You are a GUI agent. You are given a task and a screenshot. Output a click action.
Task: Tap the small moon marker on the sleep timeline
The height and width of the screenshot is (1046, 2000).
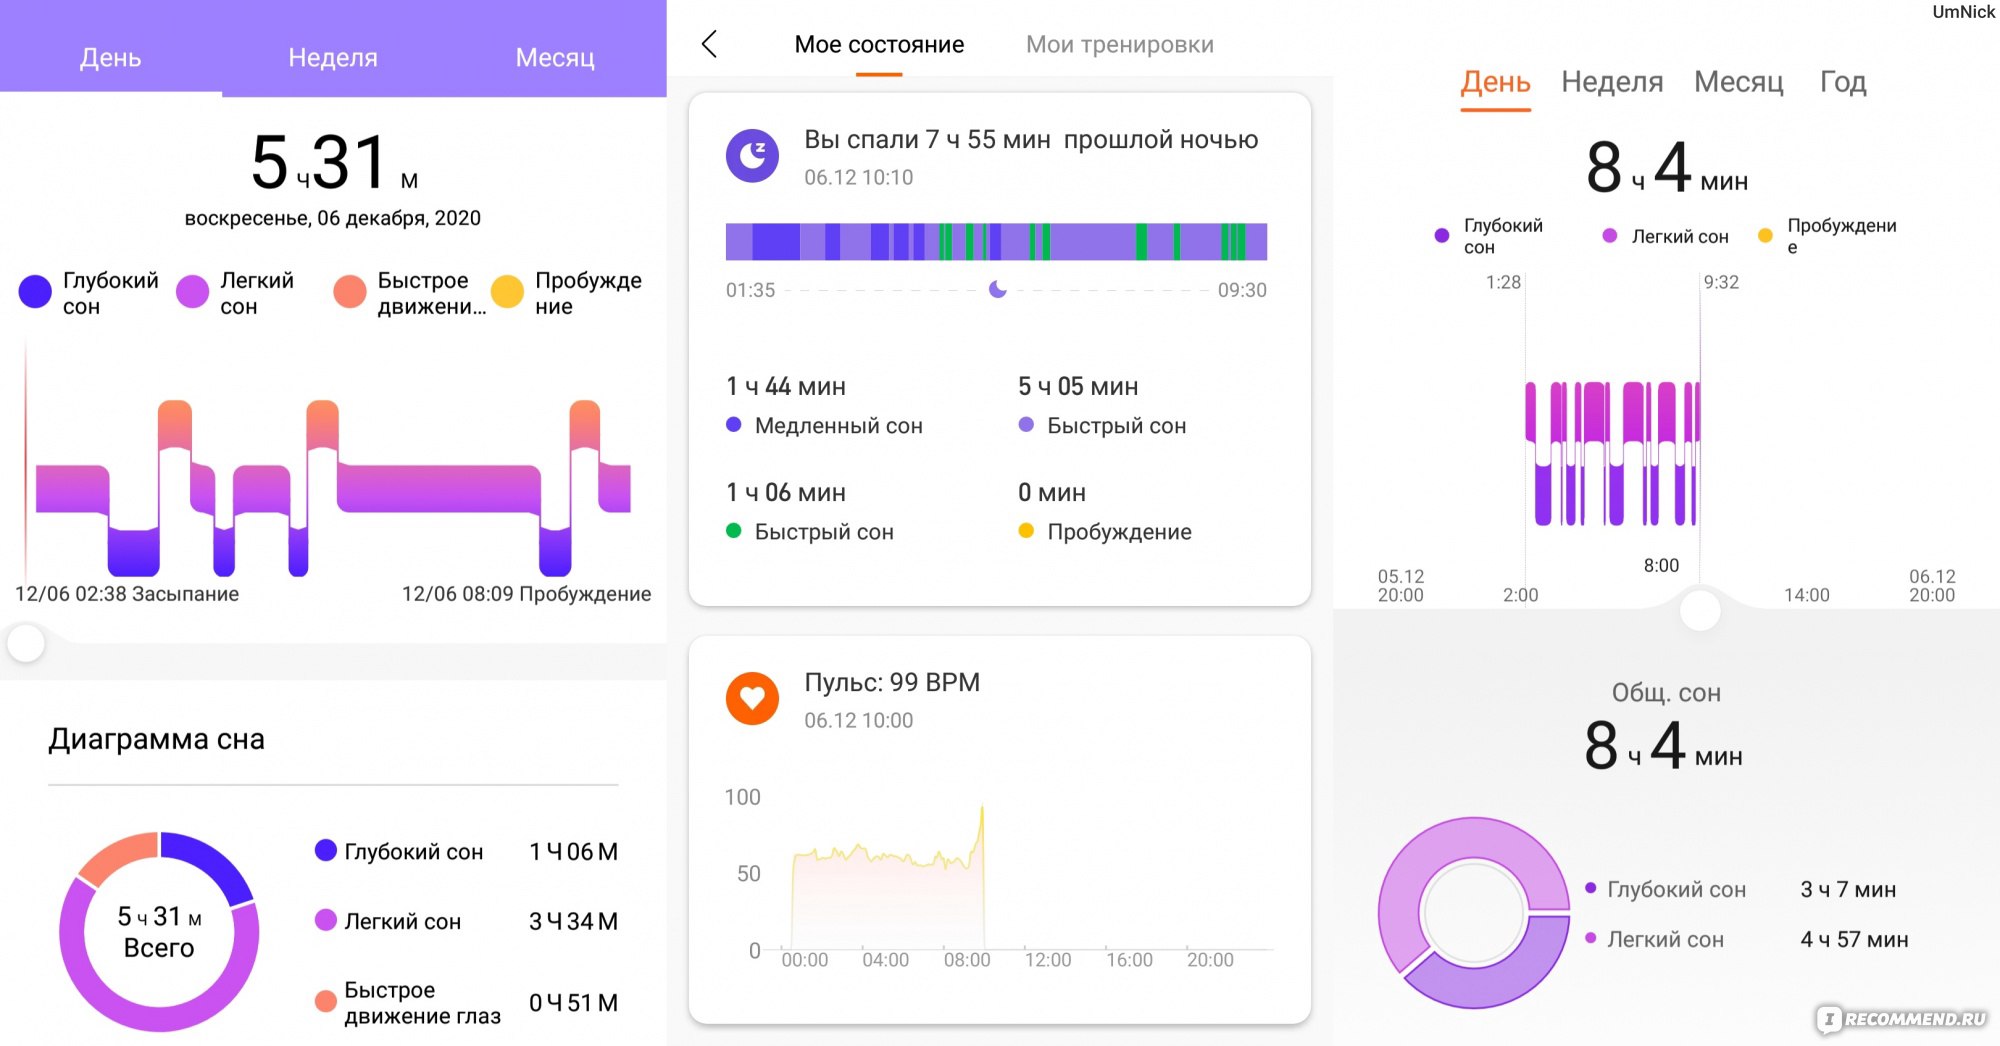pos(997,290)
